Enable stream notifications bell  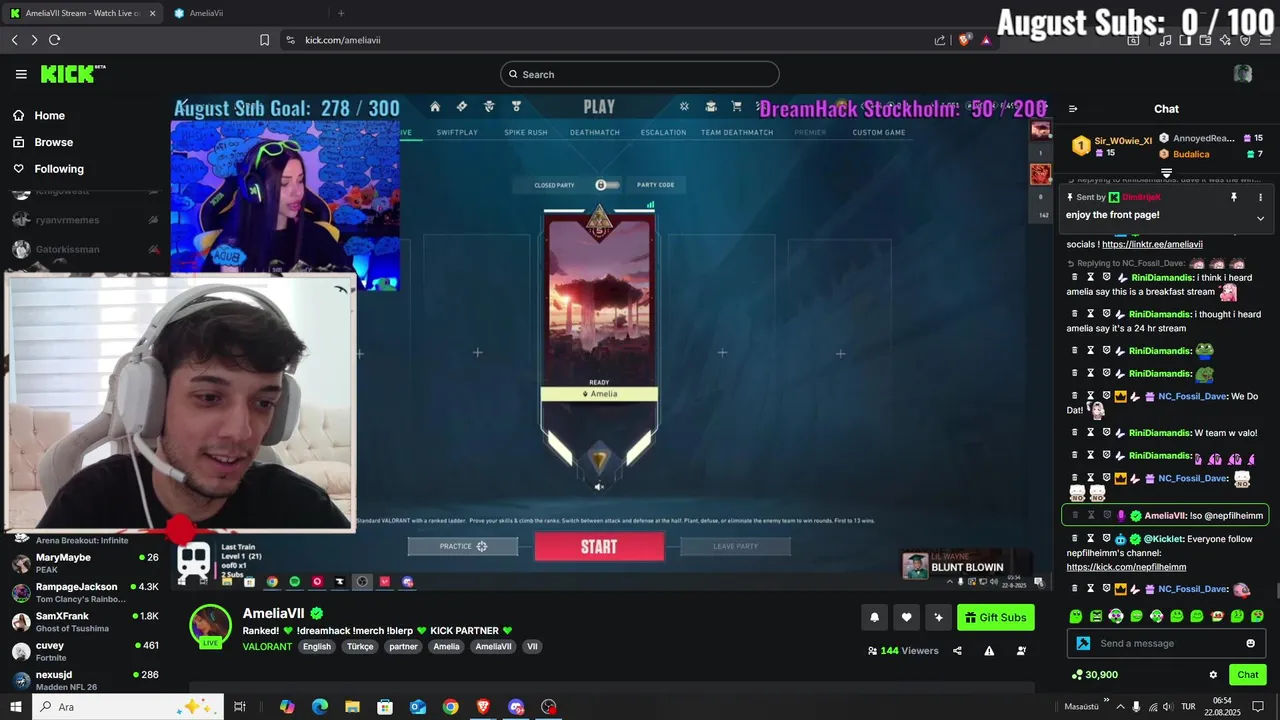pyautogui.click(x=874, y=617)
